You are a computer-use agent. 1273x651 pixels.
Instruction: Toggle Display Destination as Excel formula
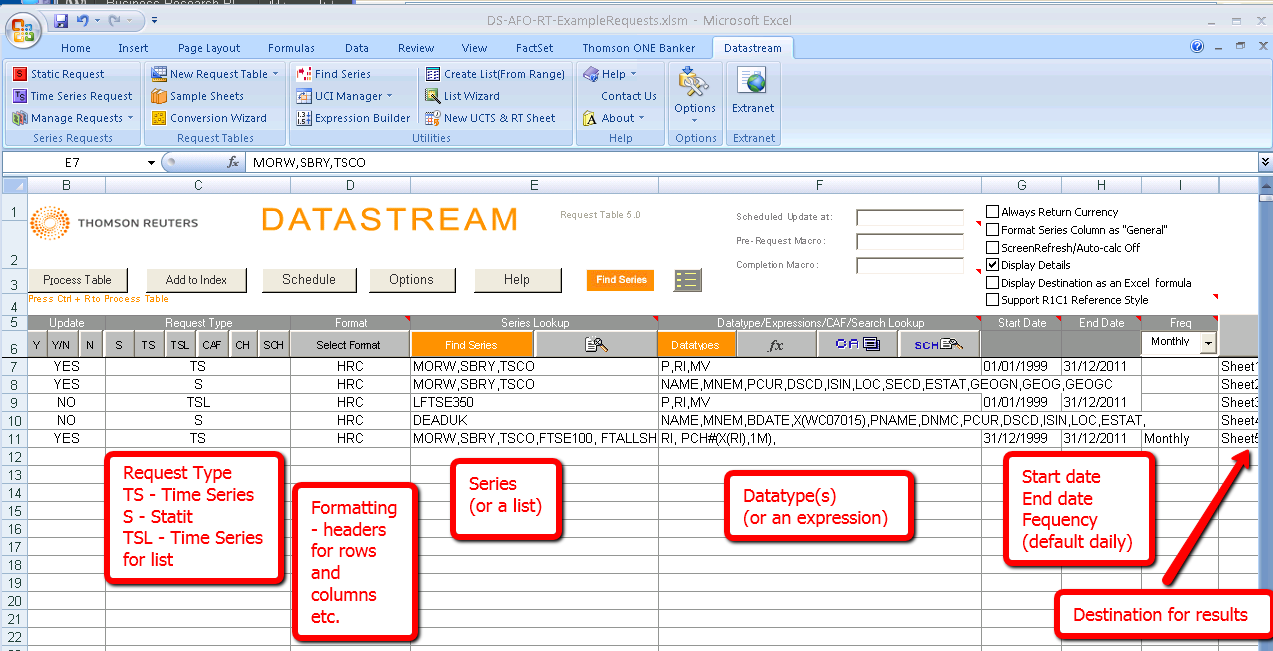(993, 283)
